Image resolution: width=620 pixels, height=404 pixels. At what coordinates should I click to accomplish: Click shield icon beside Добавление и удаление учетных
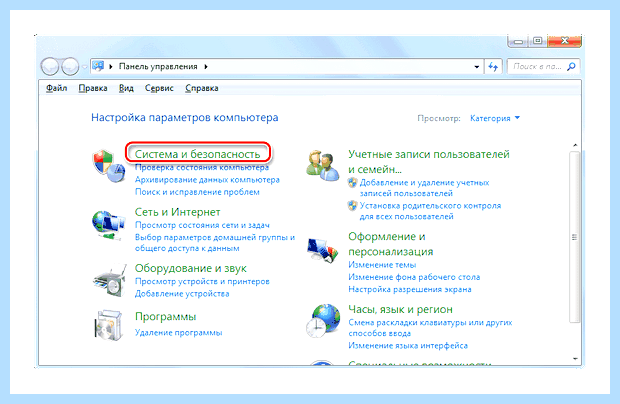[x=352, y=183]
